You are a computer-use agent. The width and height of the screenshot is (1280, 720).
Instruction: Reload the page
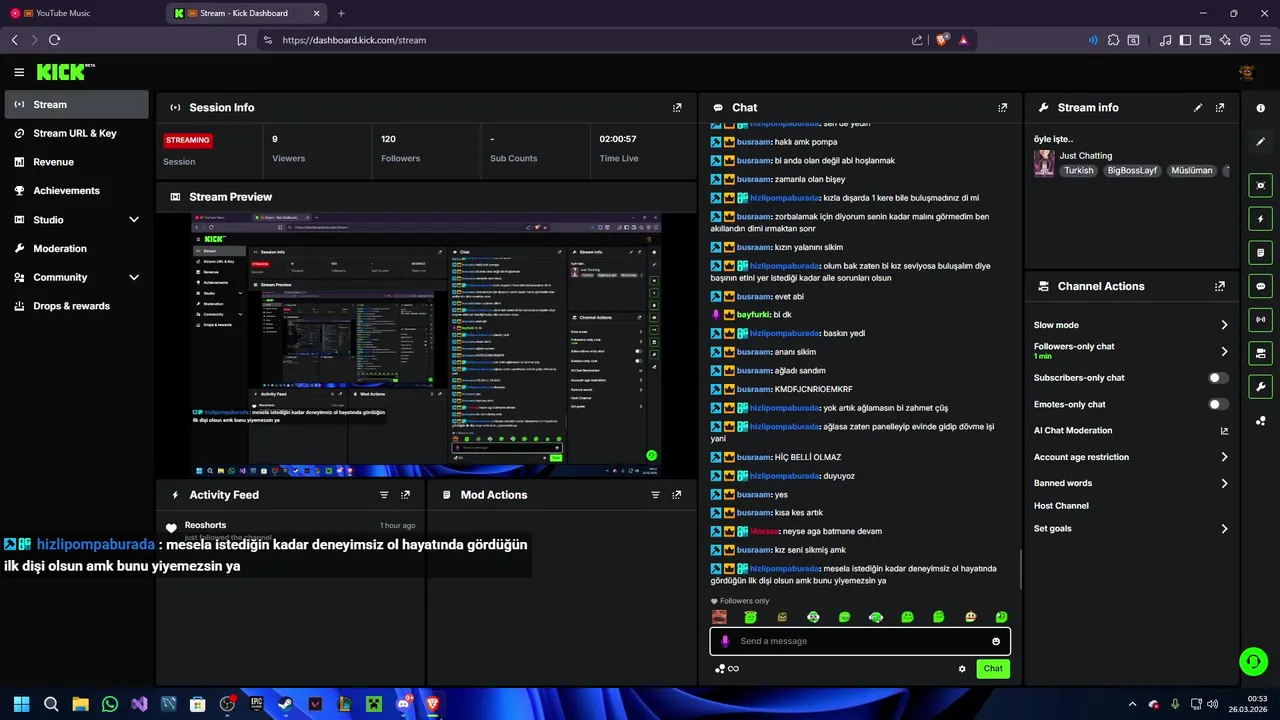[54, 40]
